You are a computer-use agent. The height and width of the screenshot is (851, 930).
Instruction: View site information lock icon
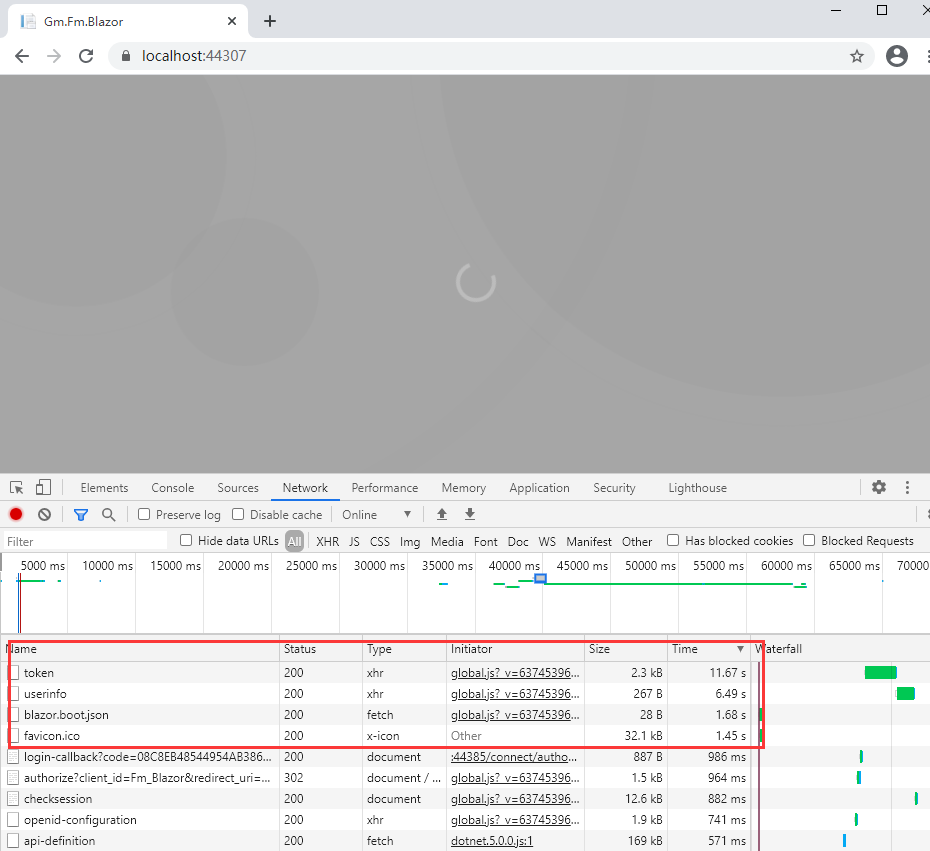pos(125,56)
